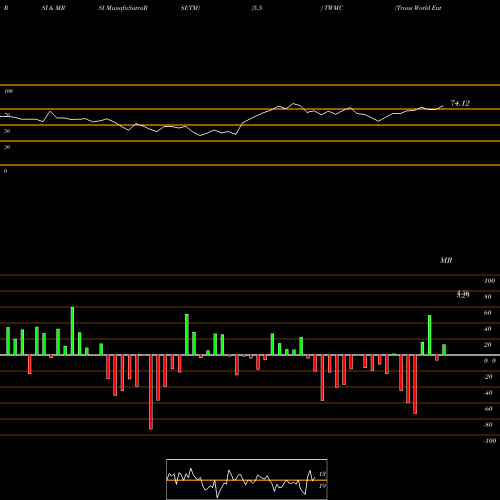Screen dimensions: 500x500
Task: Click the '19' label in mini chart
Action: (x=322, y=486)
